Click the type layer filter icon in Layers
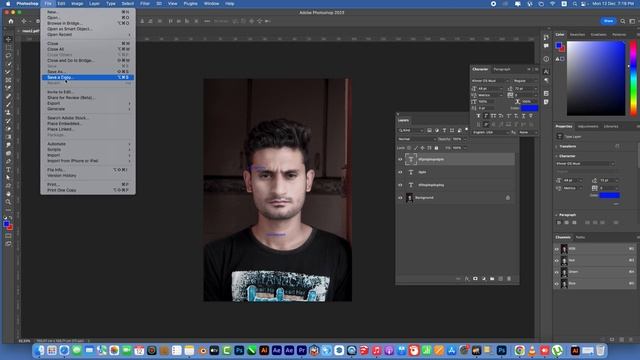This screenshot has width=640, height=360. 444,130
